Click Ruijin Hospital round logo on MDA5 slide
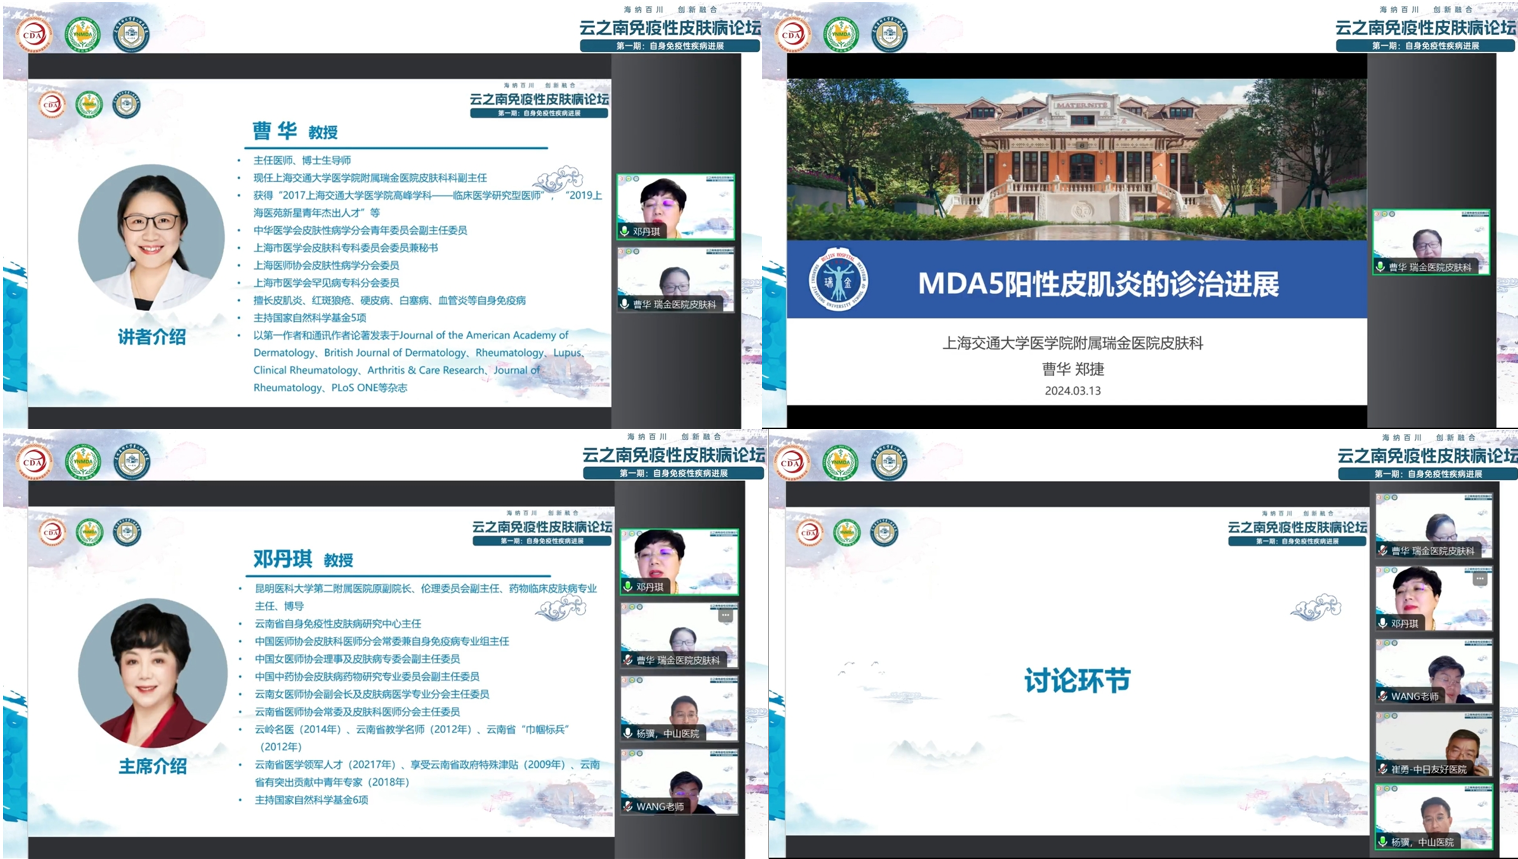Screen dimensions: 1518x859 point(838,280)
